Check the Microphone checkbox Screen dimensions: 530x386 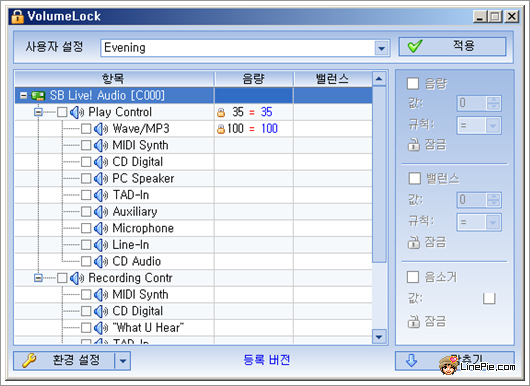(86, 228)
